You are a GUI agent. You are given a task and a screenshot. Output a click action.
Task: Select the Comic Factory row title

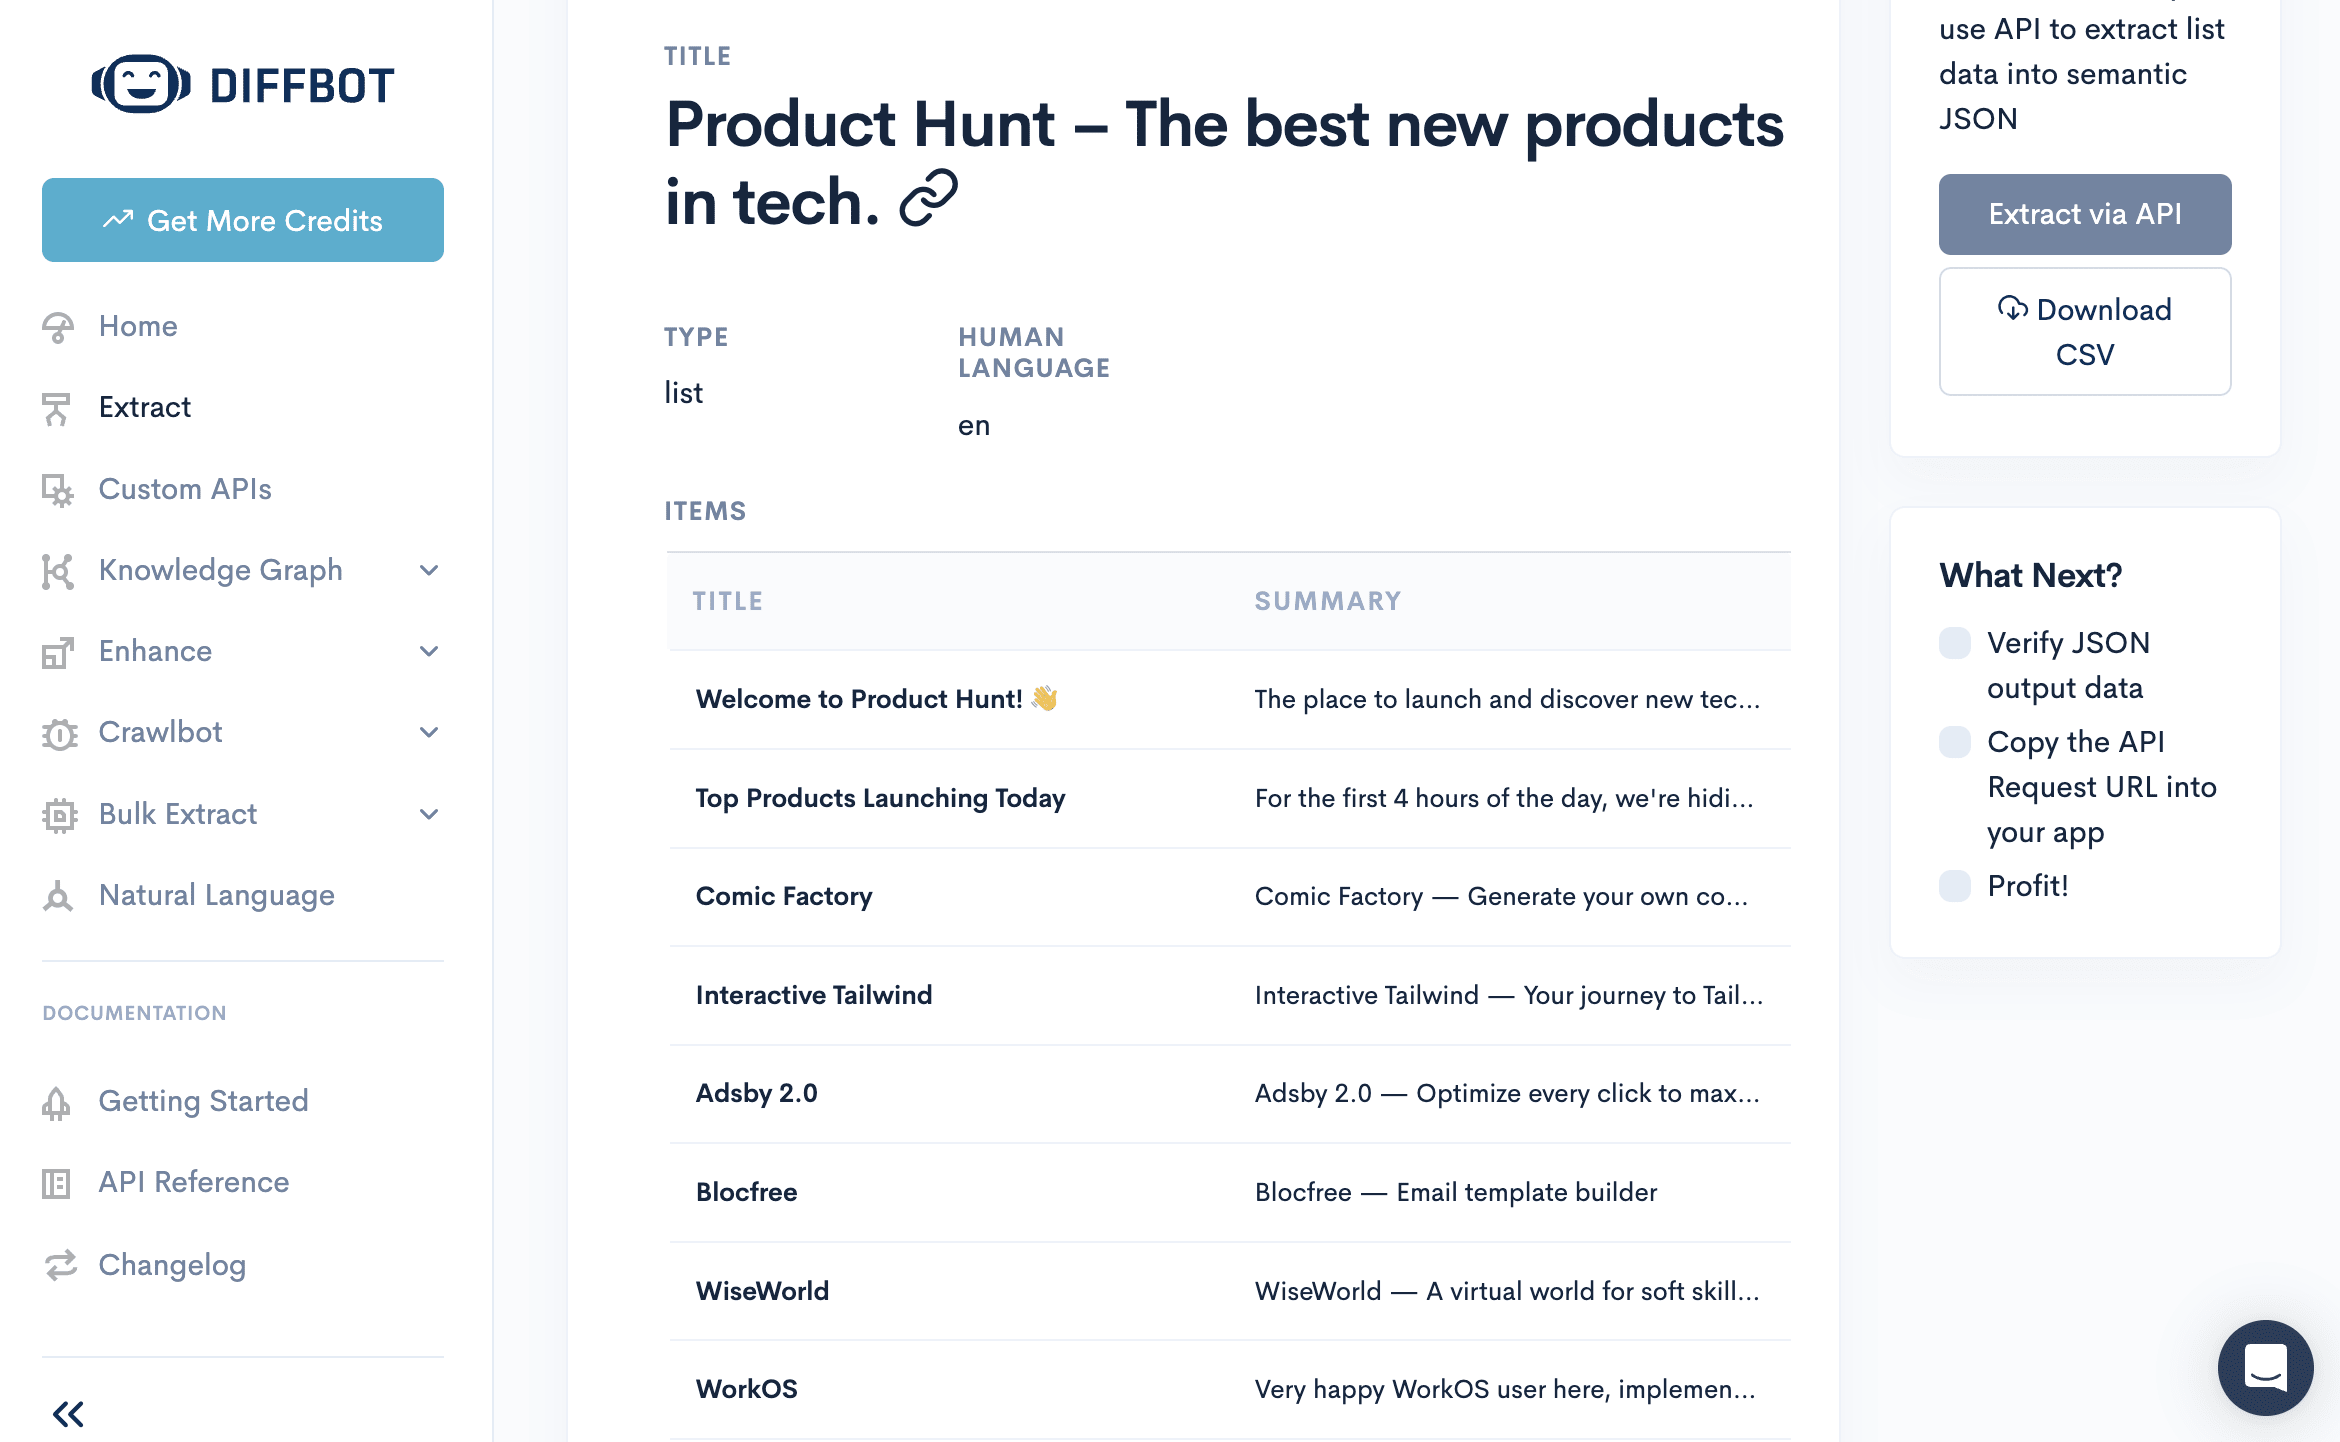pos(784,896)
